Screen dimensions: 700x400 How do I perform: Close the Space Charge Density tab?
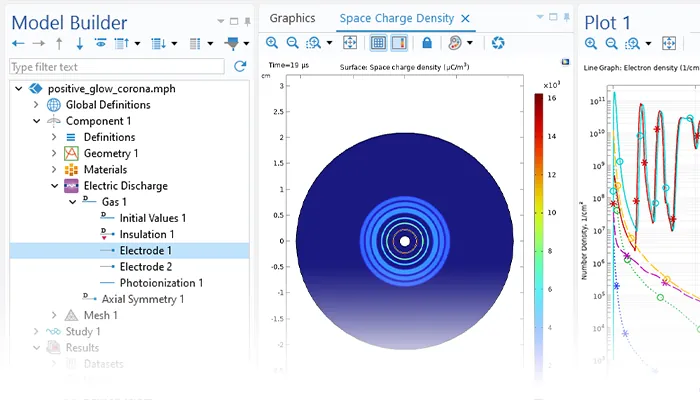pyautogui.click(x=464, y=18)
